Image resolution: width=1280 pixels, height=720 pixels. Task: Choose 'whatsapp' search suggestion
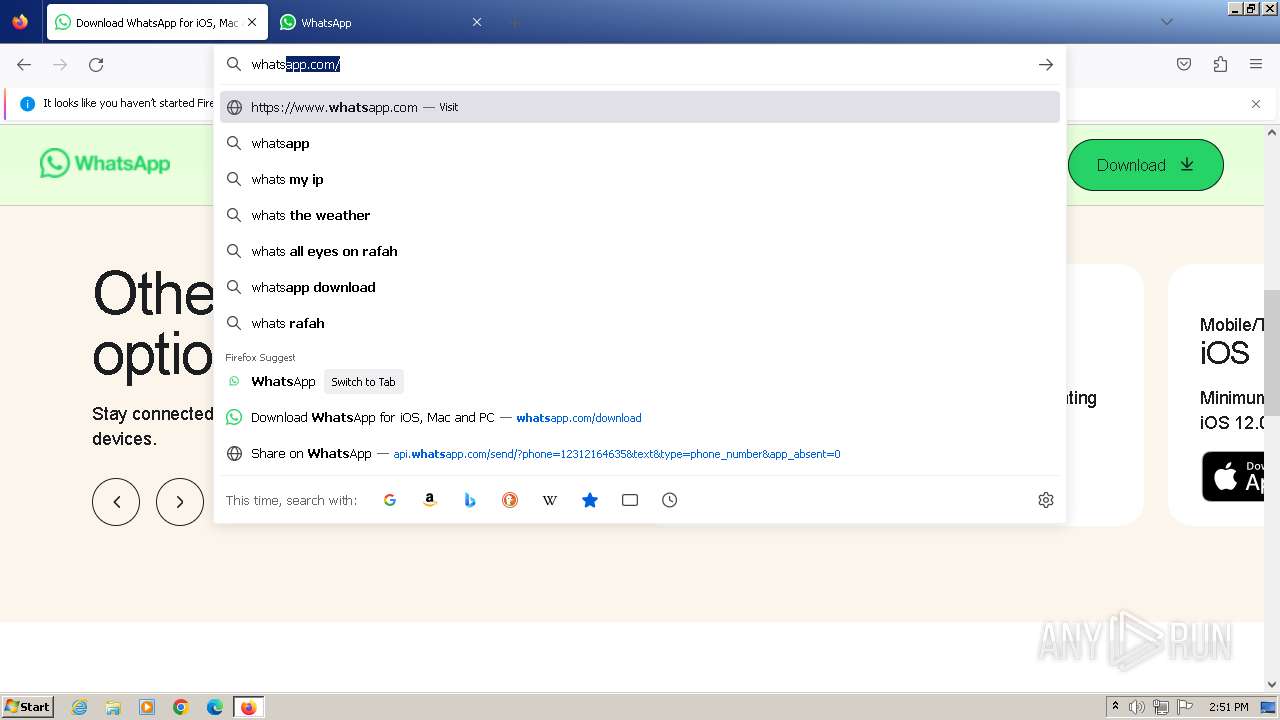pyautogui.click(x=640, y=143)
